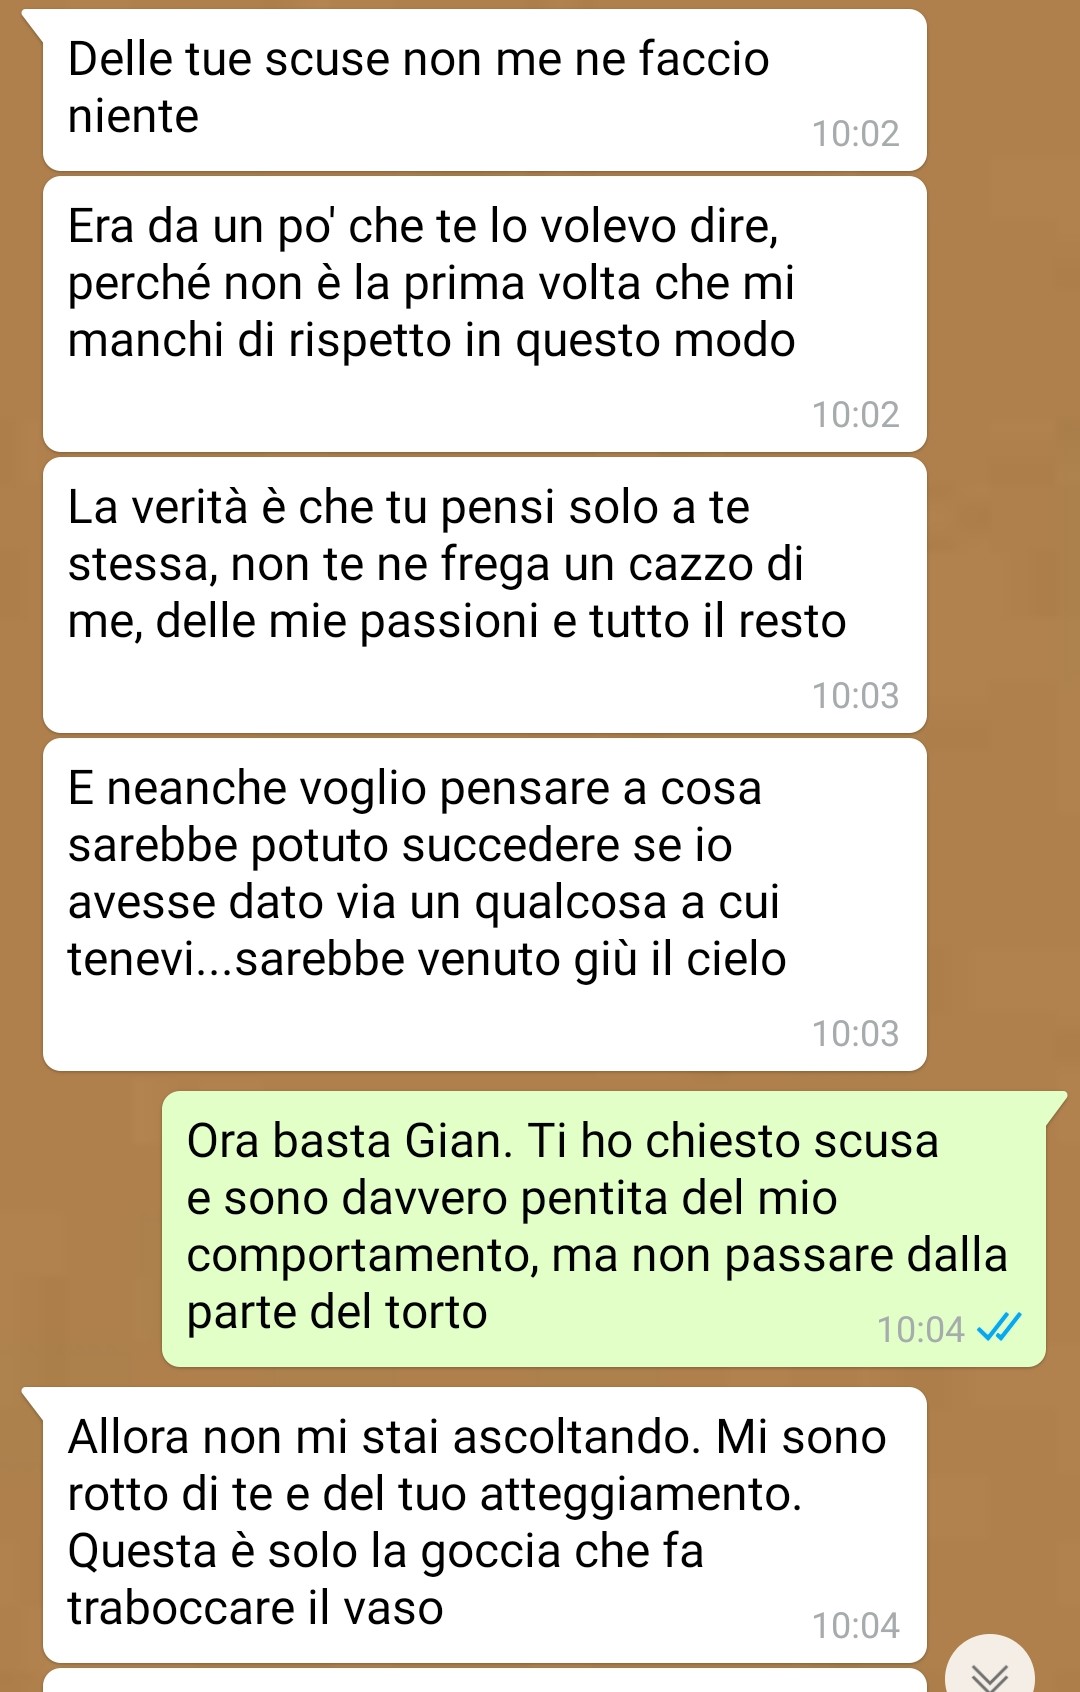Select the "Delle tue scuse" message bubble

click(x=485, y=90)
